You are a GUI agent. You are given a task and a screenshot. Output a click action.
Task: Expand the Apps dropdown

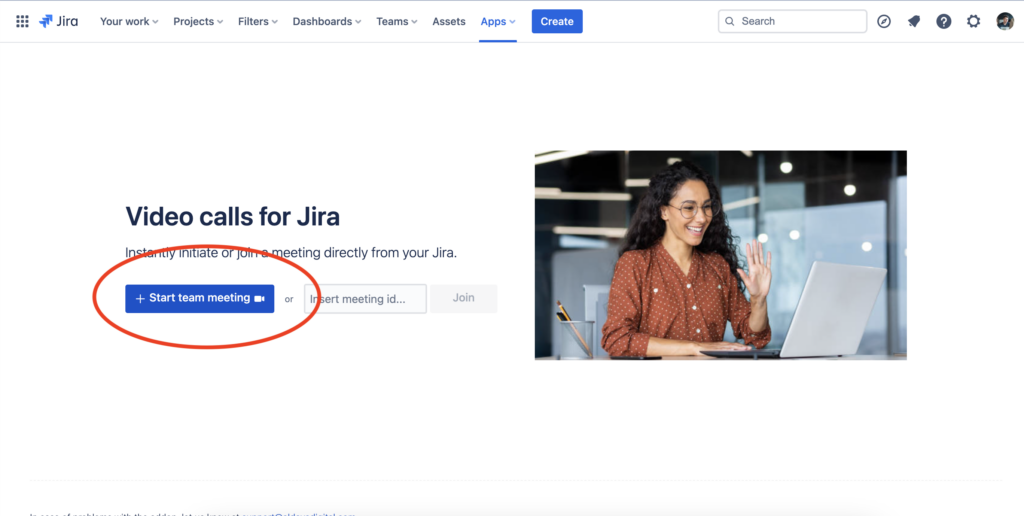coord(498,22)
